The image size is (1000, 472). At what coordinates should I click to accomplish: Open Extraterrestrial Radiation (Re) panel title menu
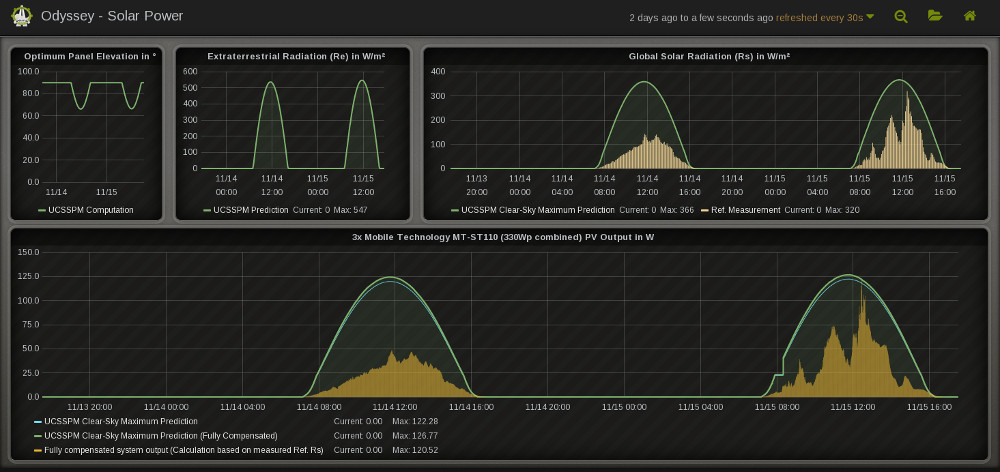coord(296,56)
